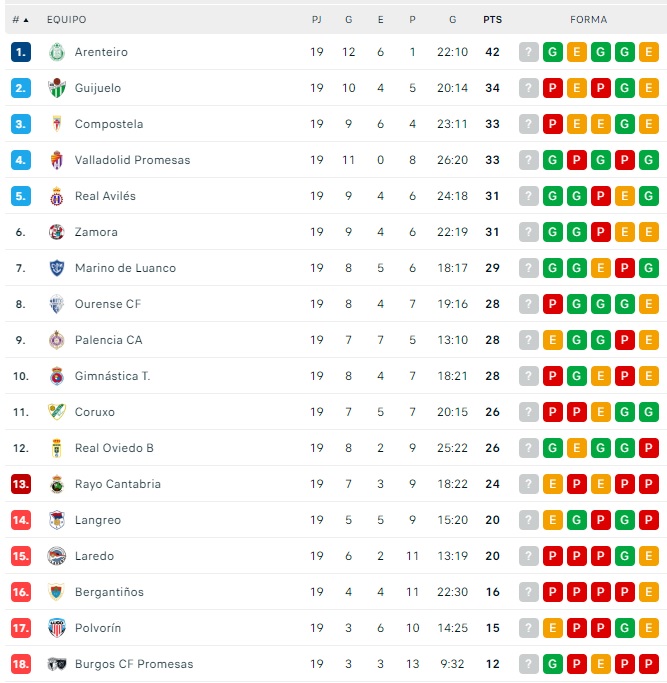This screenshot has height=683, width=667.
Task: Click Burgos CF Promesas crest icon
Action: tap(56, 664)
